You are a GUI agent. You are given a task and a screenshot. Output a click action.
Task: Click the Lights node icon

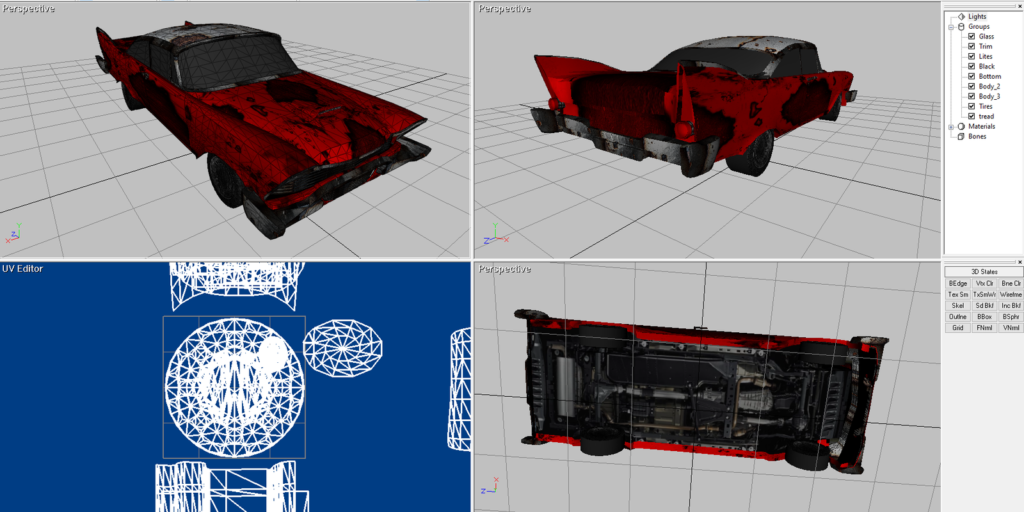point(961,16)
